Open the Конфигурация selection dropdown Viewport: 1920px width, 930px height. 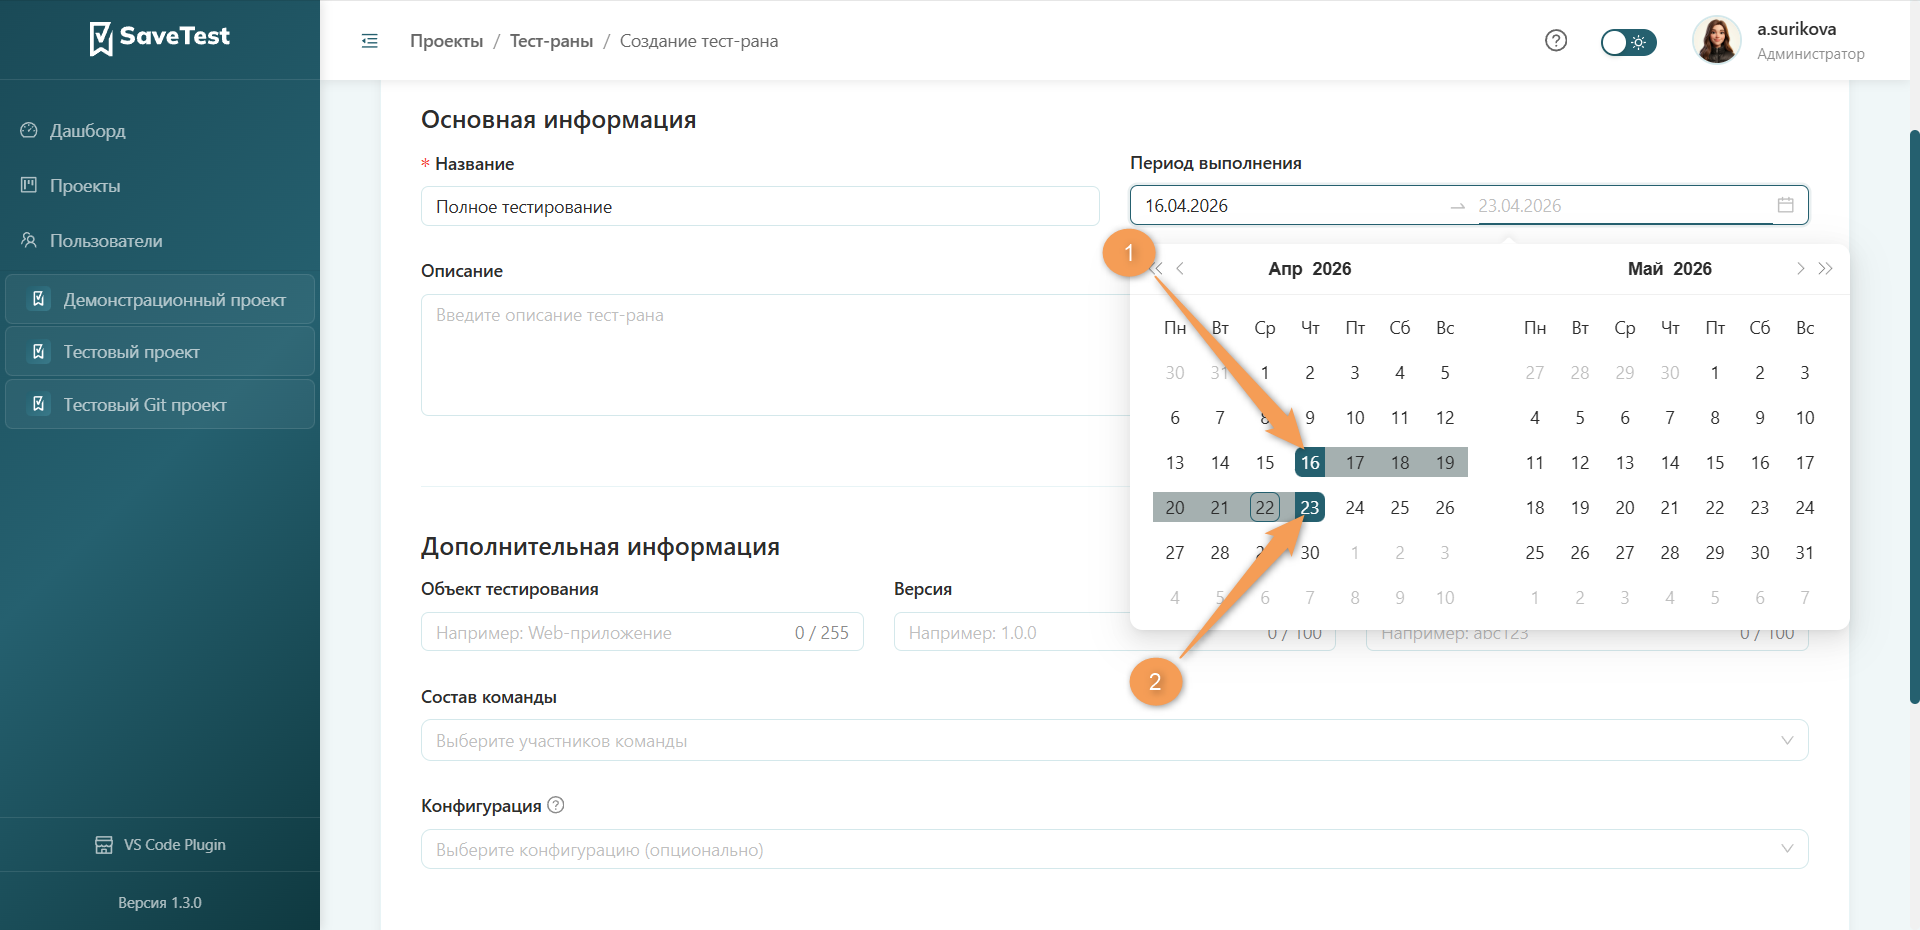coord(1114,849)
